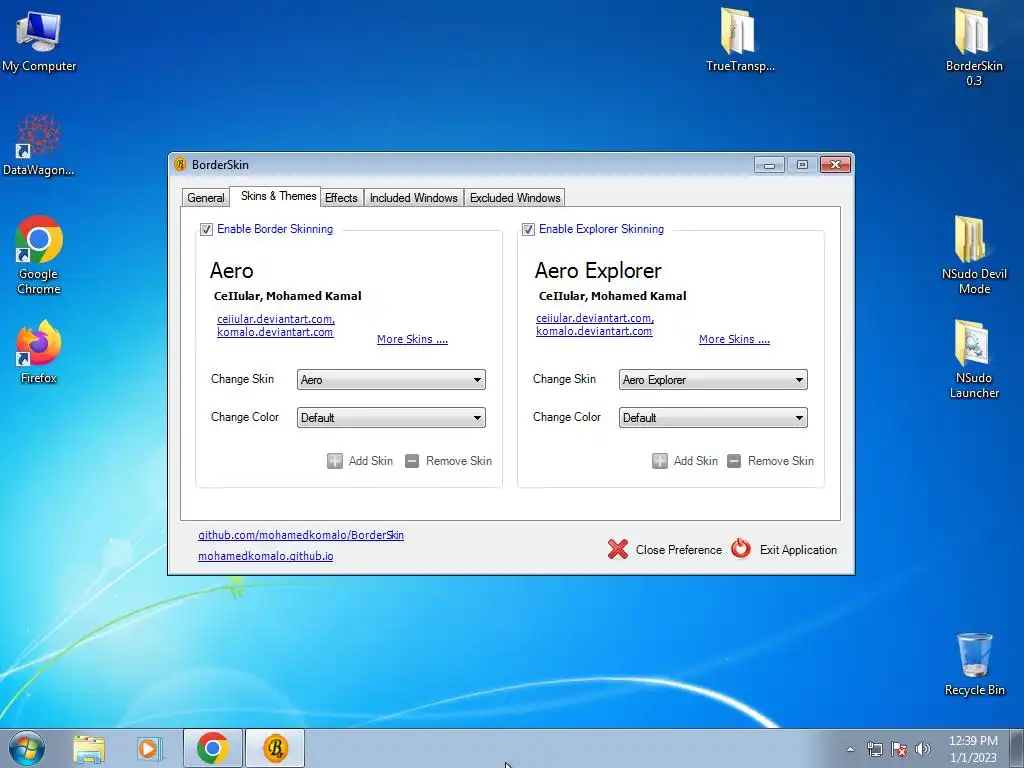This screenshot has height=768, width=1024.
Task: Switch to Chrome in the taskbar
Action: pyautogui.click(x=212, y=748)
